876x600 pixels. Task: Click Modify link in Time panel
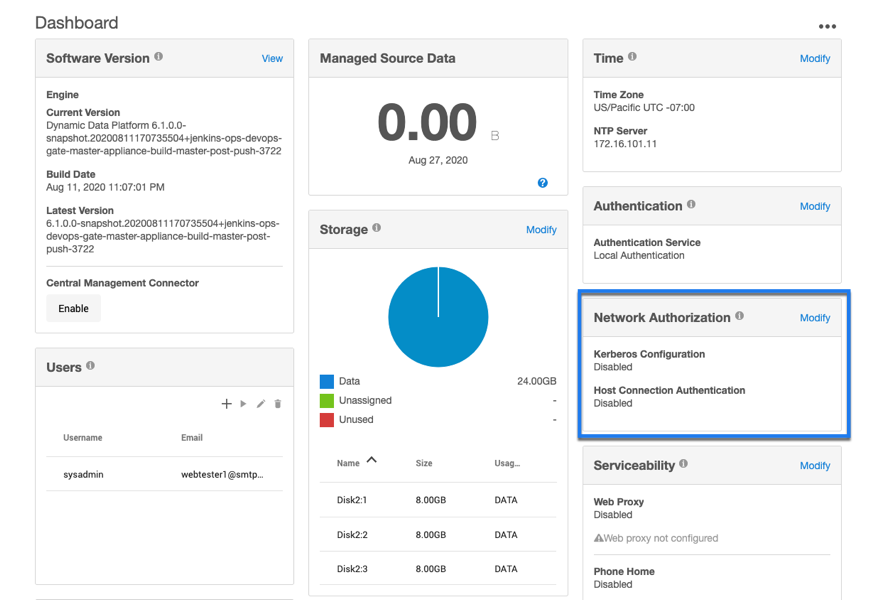tap(815, 58)
